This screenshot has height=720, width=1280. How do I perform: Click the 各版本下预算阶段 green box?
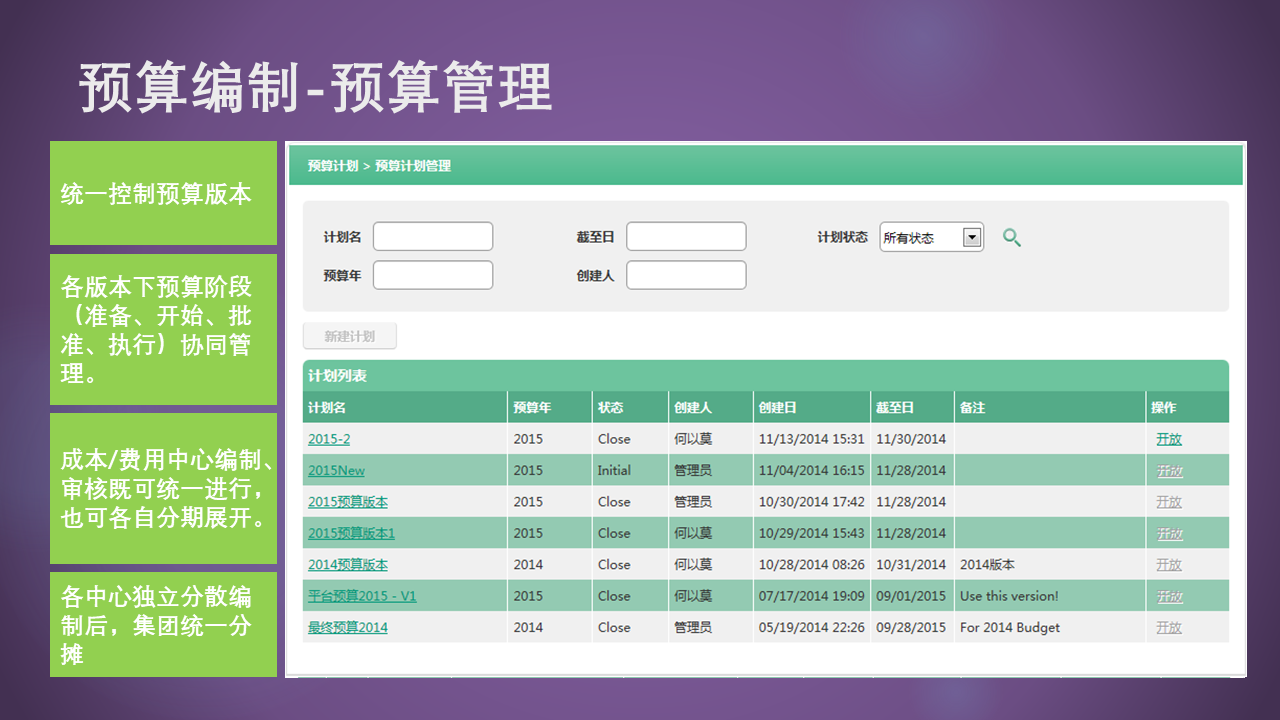point(163,330)
